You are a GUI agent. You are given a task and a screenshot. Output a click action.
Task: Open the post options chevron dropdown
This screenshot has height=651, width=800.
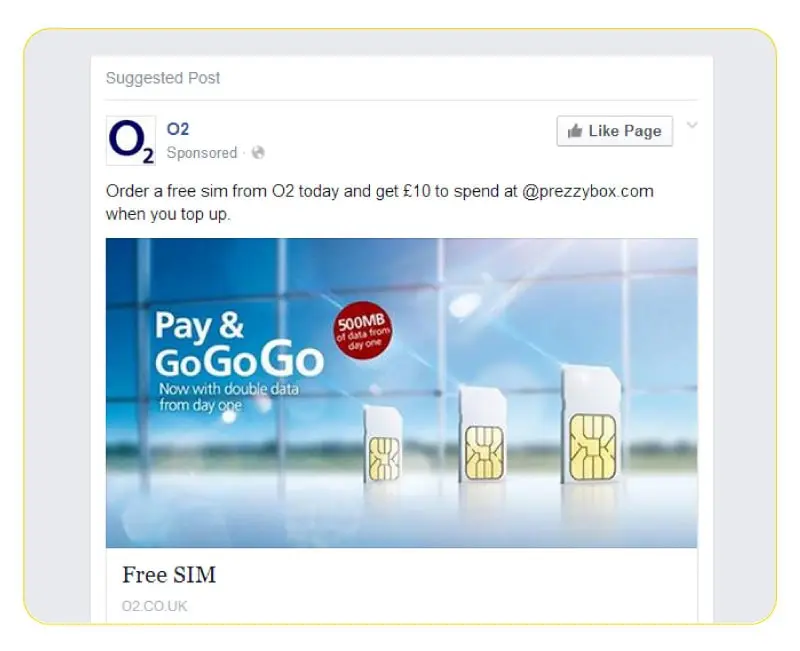(692, 125)
